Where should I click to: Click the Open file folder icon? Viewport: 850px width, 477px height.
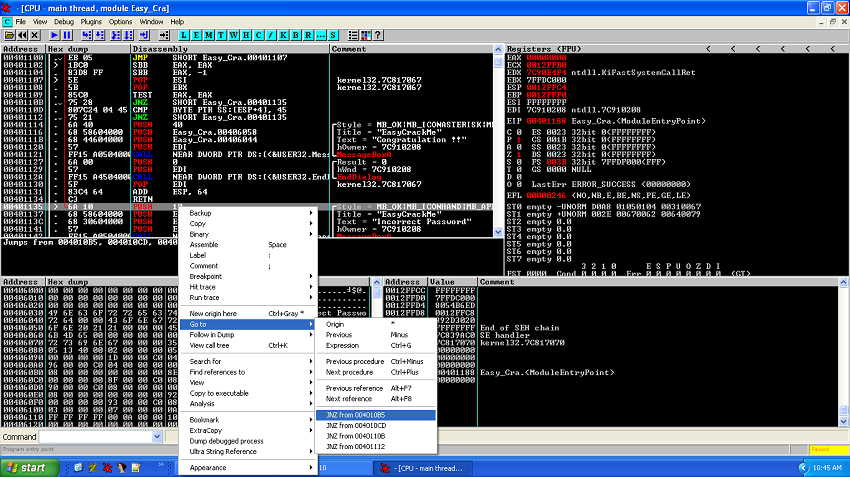pyautogui.click(x=9, y=35)
